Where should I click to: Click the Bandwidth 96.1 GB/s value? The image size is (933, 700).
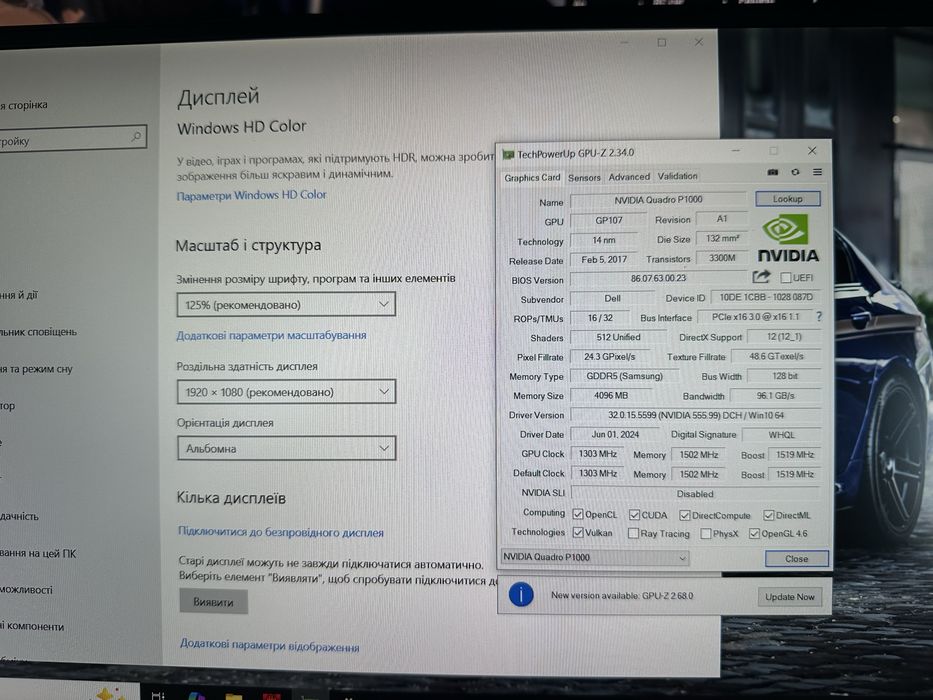click(x=775, y=396)
